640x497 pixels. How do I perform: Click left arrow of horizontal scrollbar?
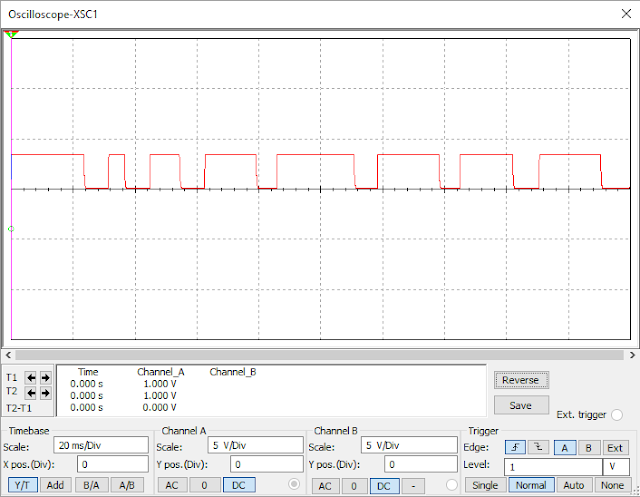pos(8,355)
